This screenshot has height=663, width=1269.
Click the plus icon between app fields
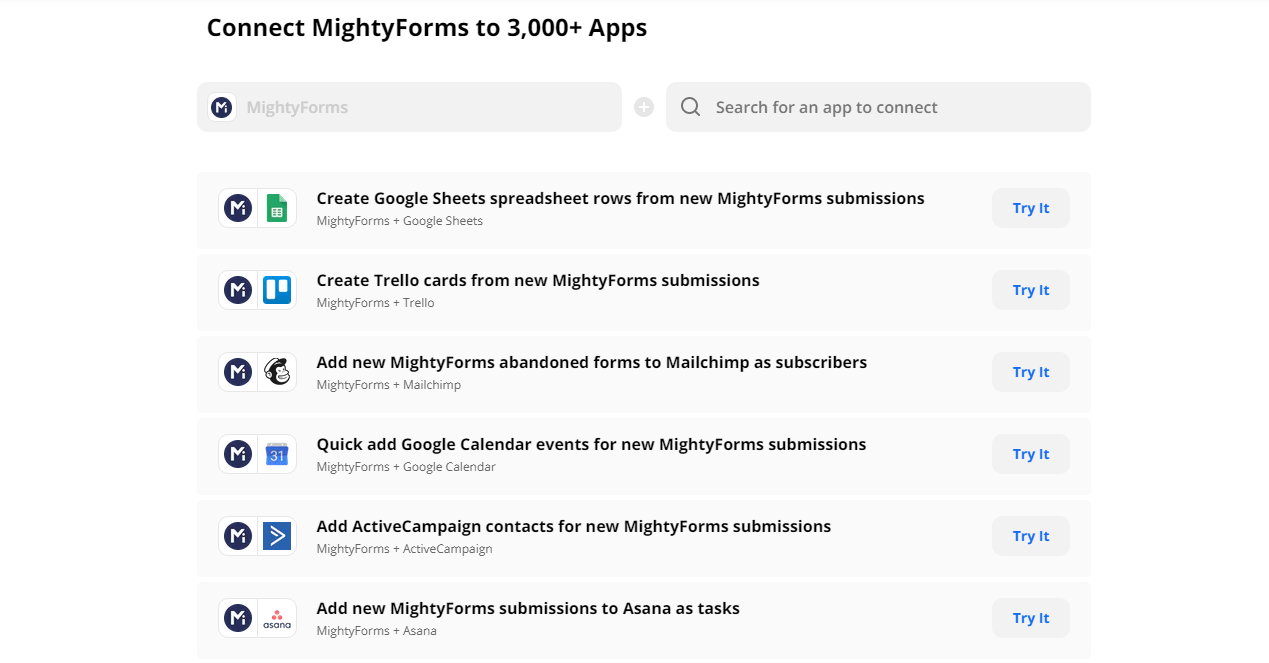click(x=644, y=107)
